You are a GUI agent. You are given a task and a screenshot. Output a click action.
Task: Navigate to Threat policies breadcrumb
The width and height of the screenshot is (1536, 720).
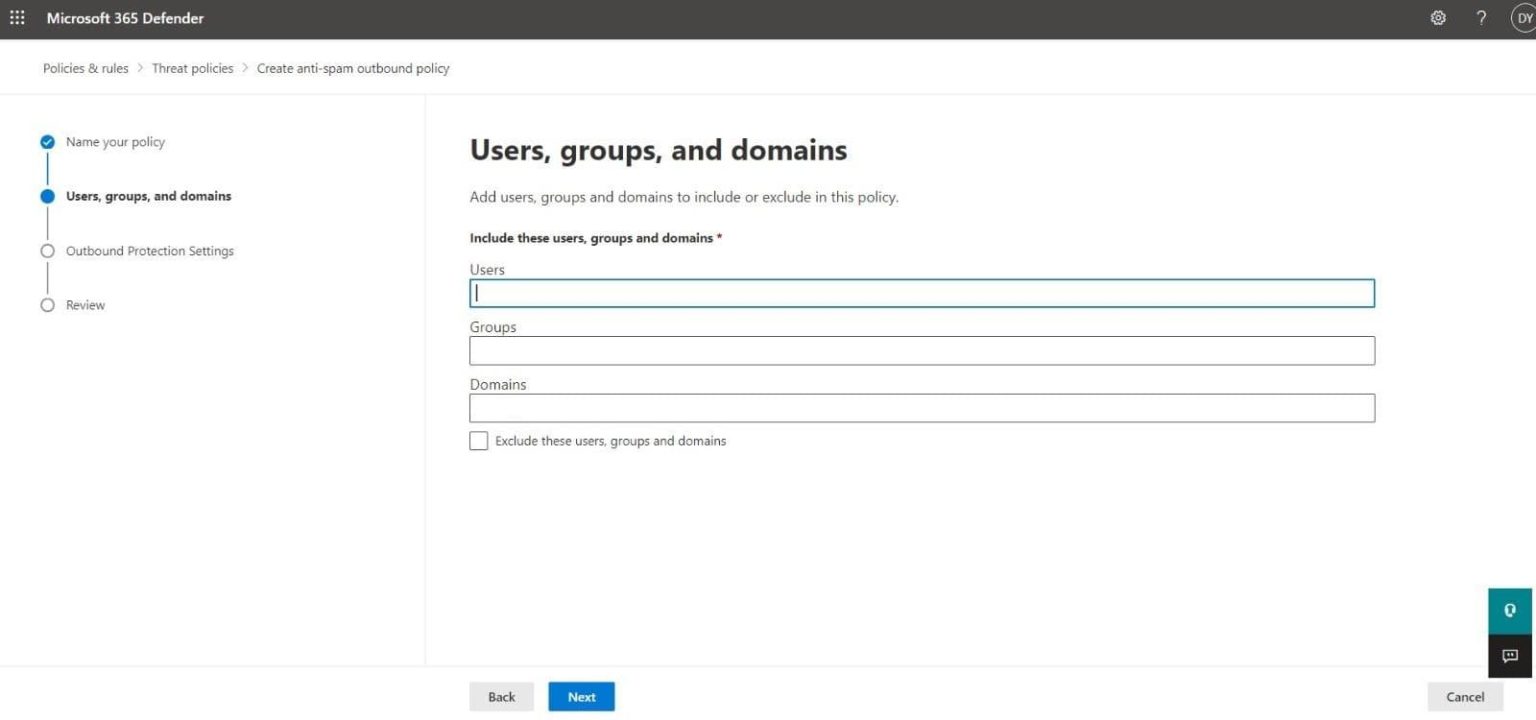click(x=192, y=67)
